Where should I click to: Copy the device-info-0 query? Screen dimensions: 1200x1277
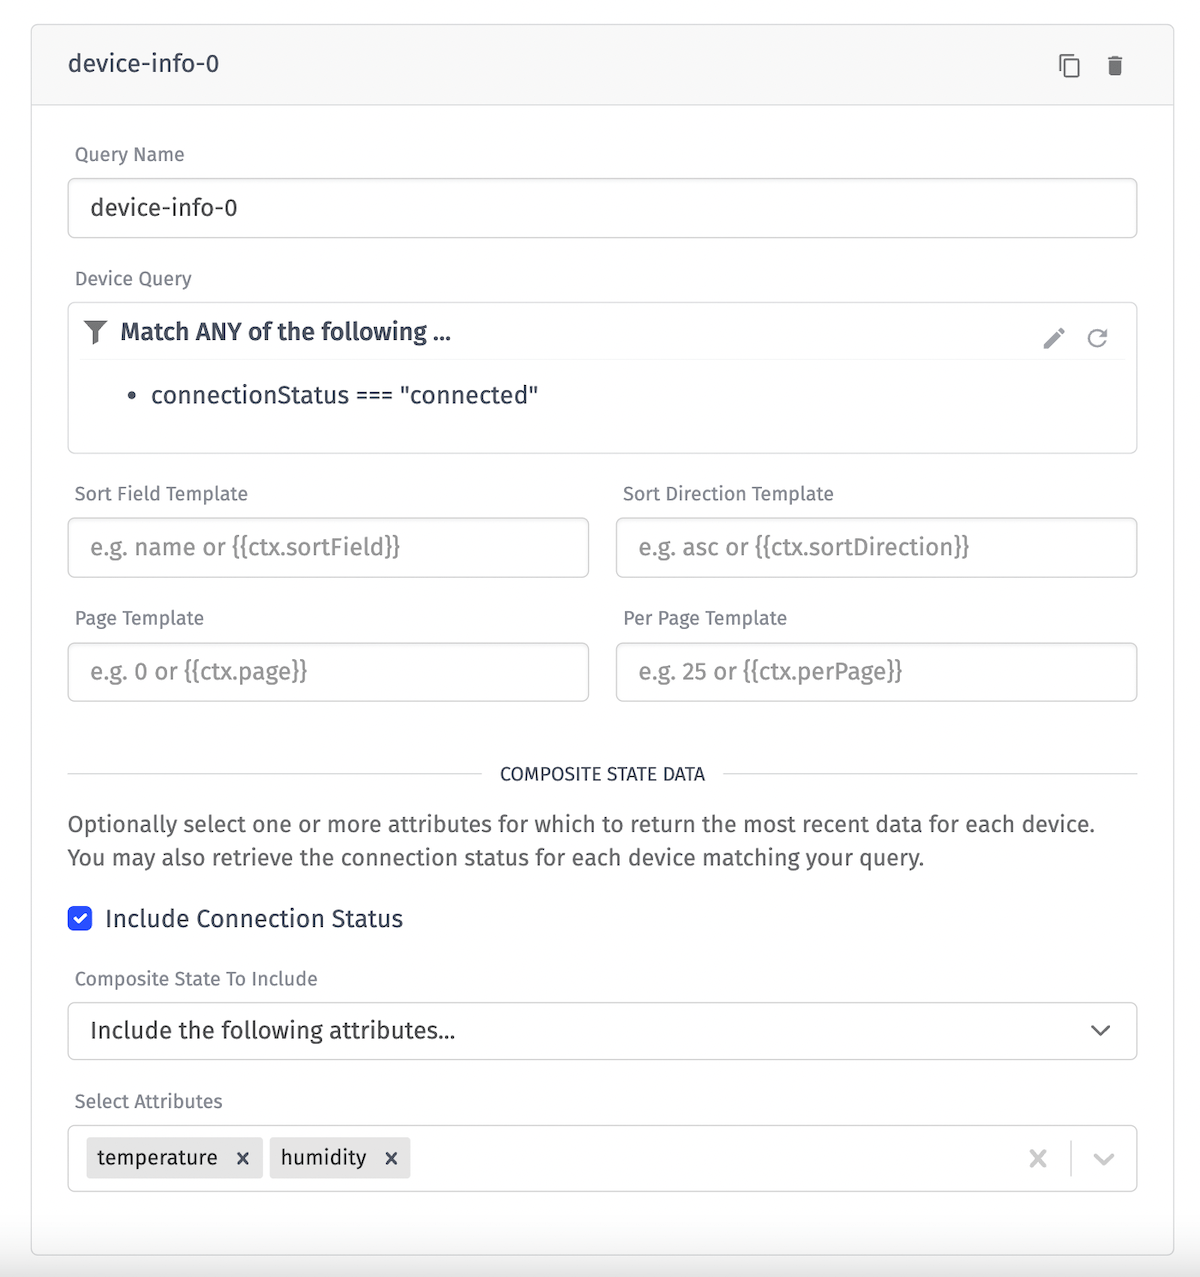1069,66
